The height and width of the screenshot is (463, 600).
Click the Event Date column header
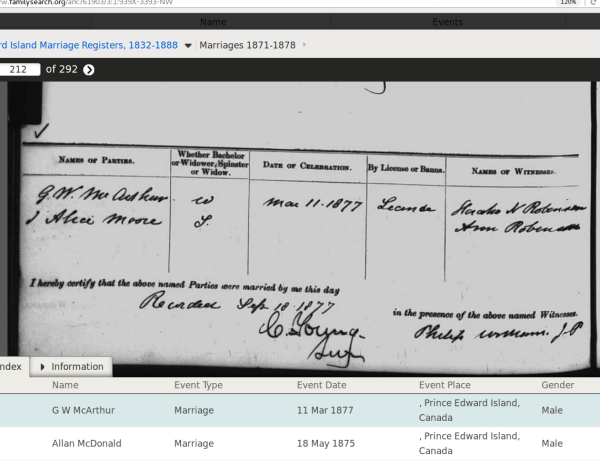(x=322, y=385)
